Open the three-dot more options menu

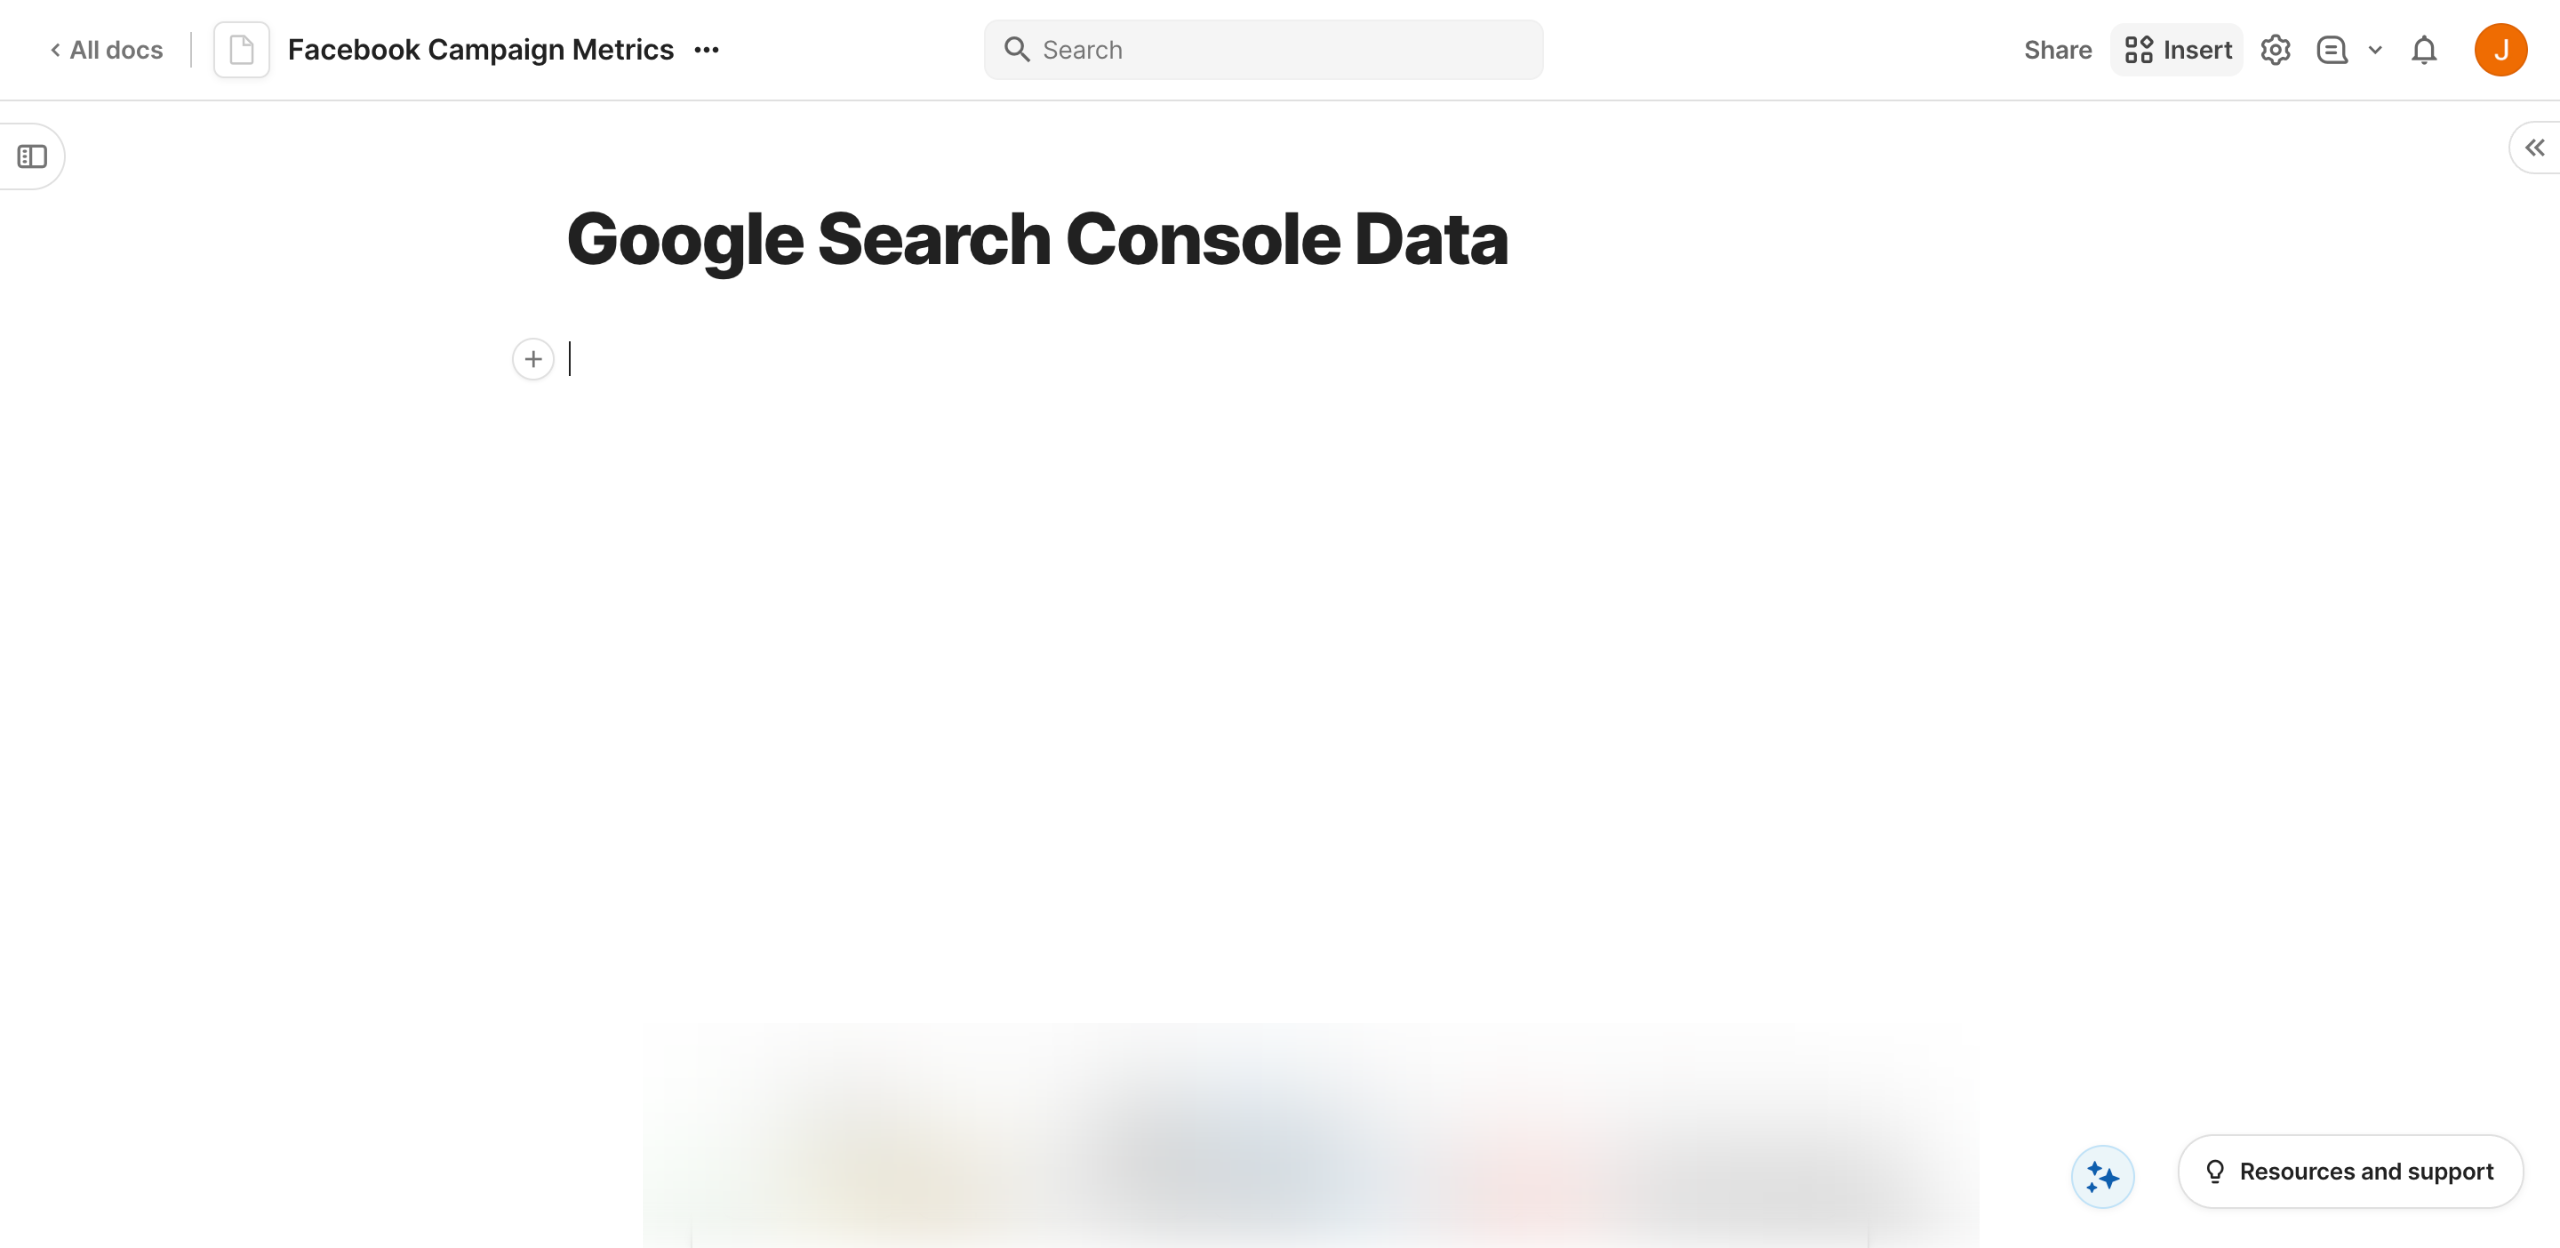pyautogui.click(x=706, y=50)
